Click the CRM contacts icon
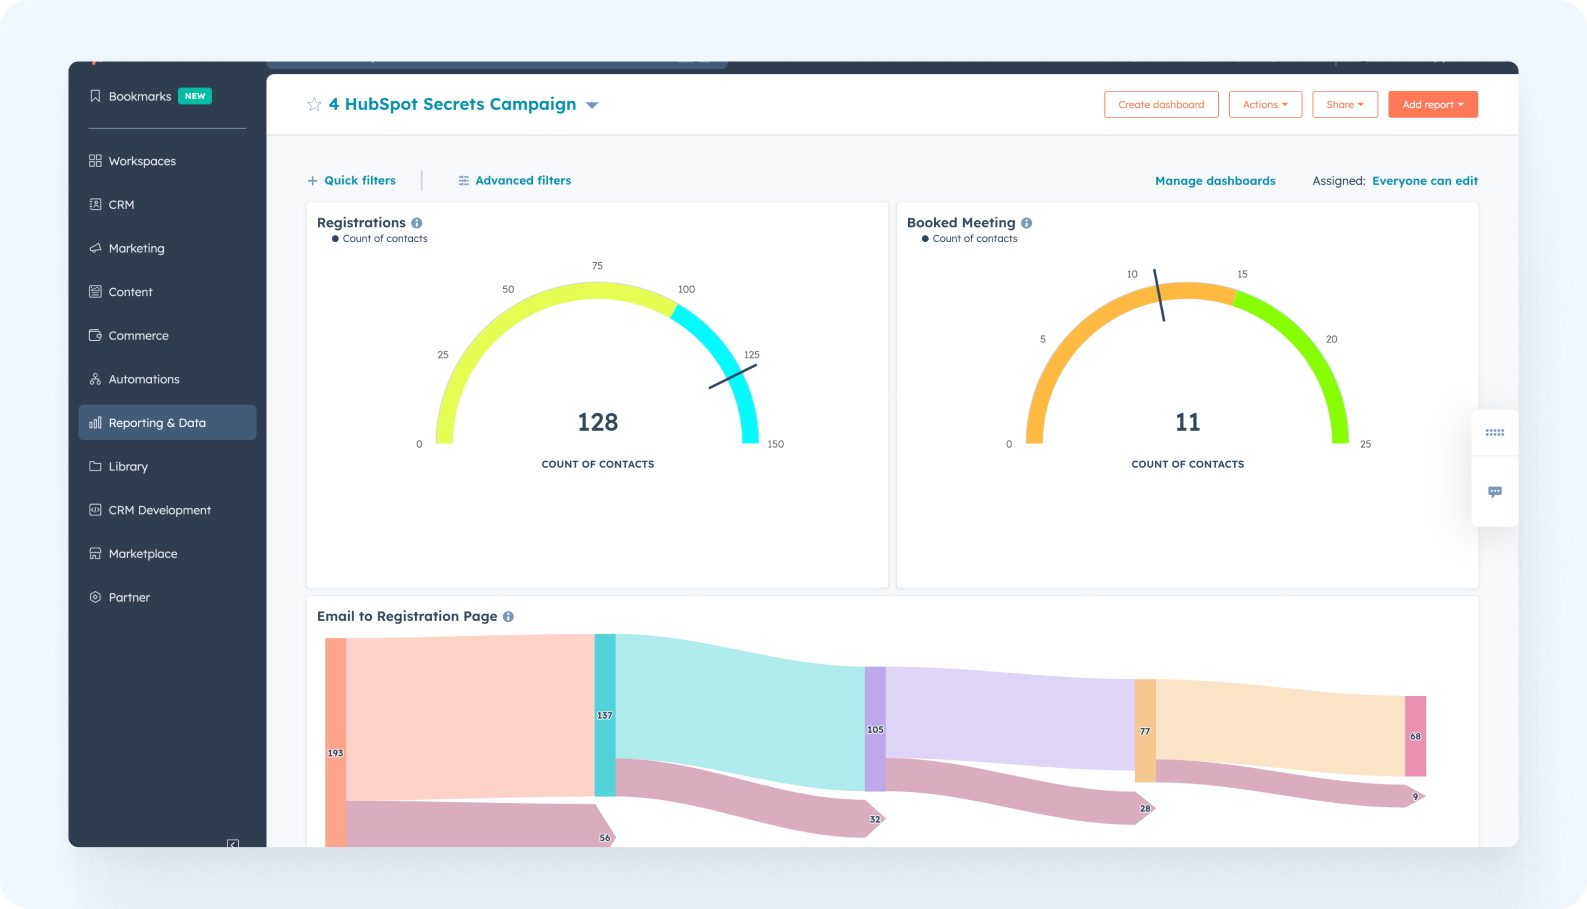This screenshot has width=1587, height=909. pos(95,204)
